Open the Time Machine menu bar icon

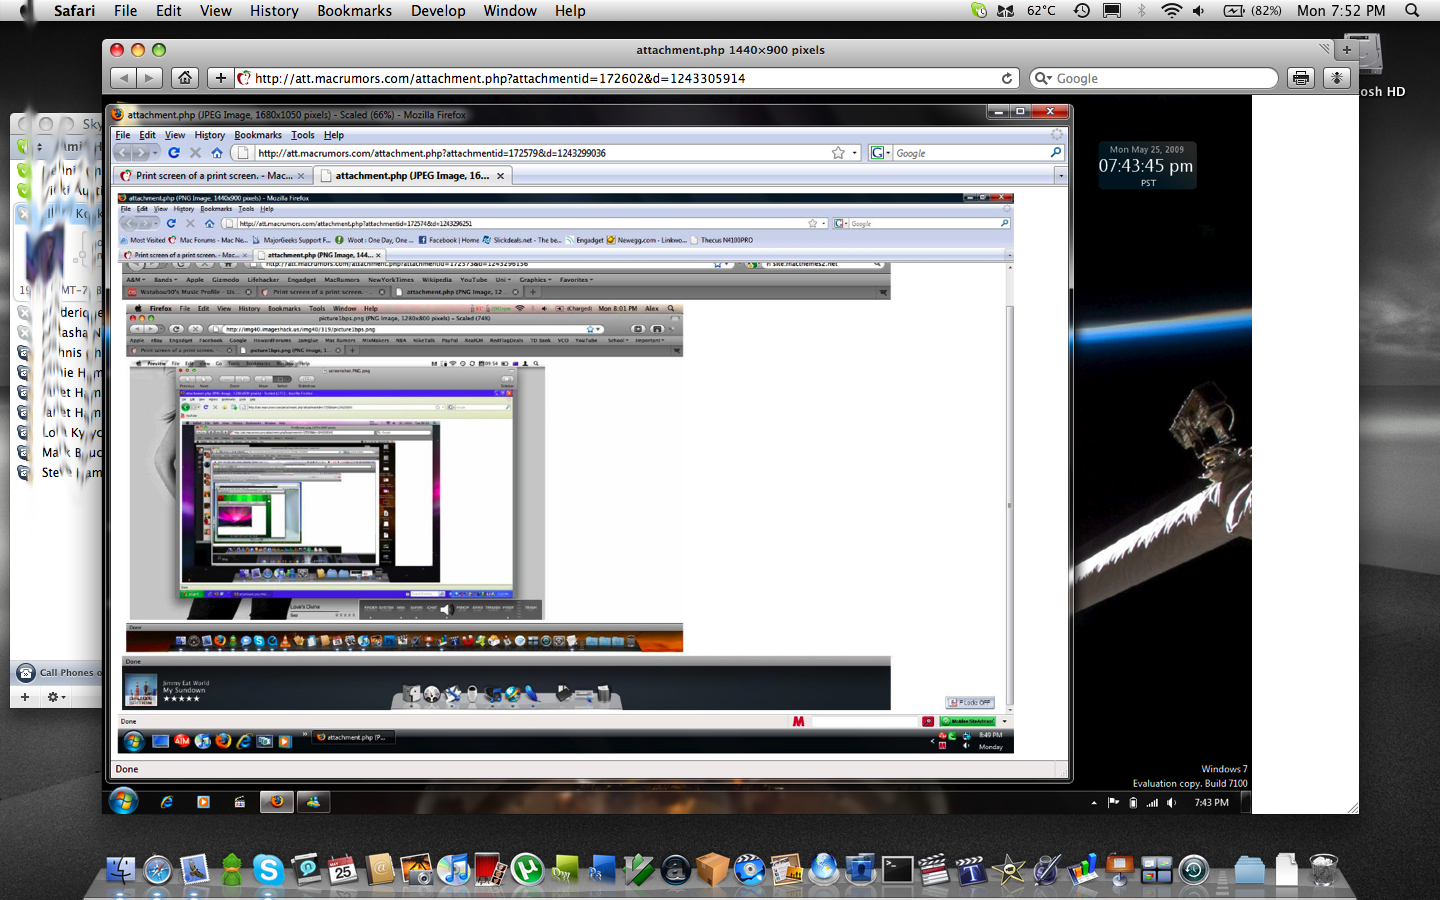click(1082, 11)
